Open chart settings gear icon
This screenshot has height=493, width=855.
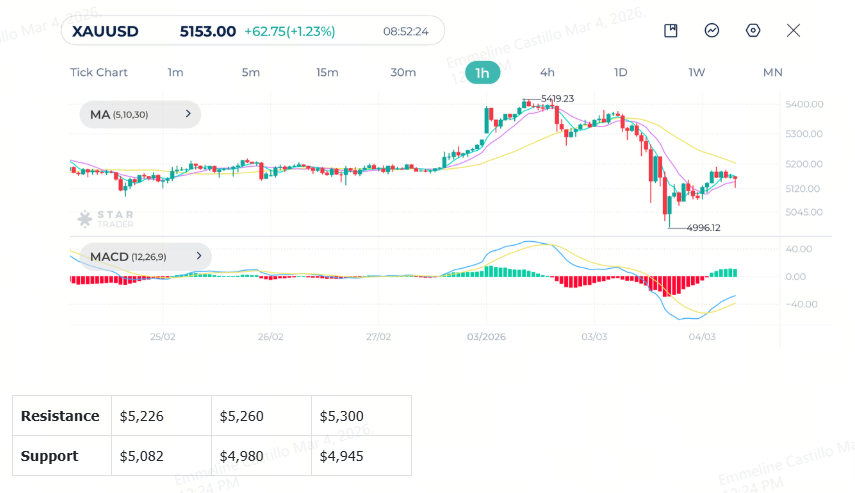coord(752,31)
